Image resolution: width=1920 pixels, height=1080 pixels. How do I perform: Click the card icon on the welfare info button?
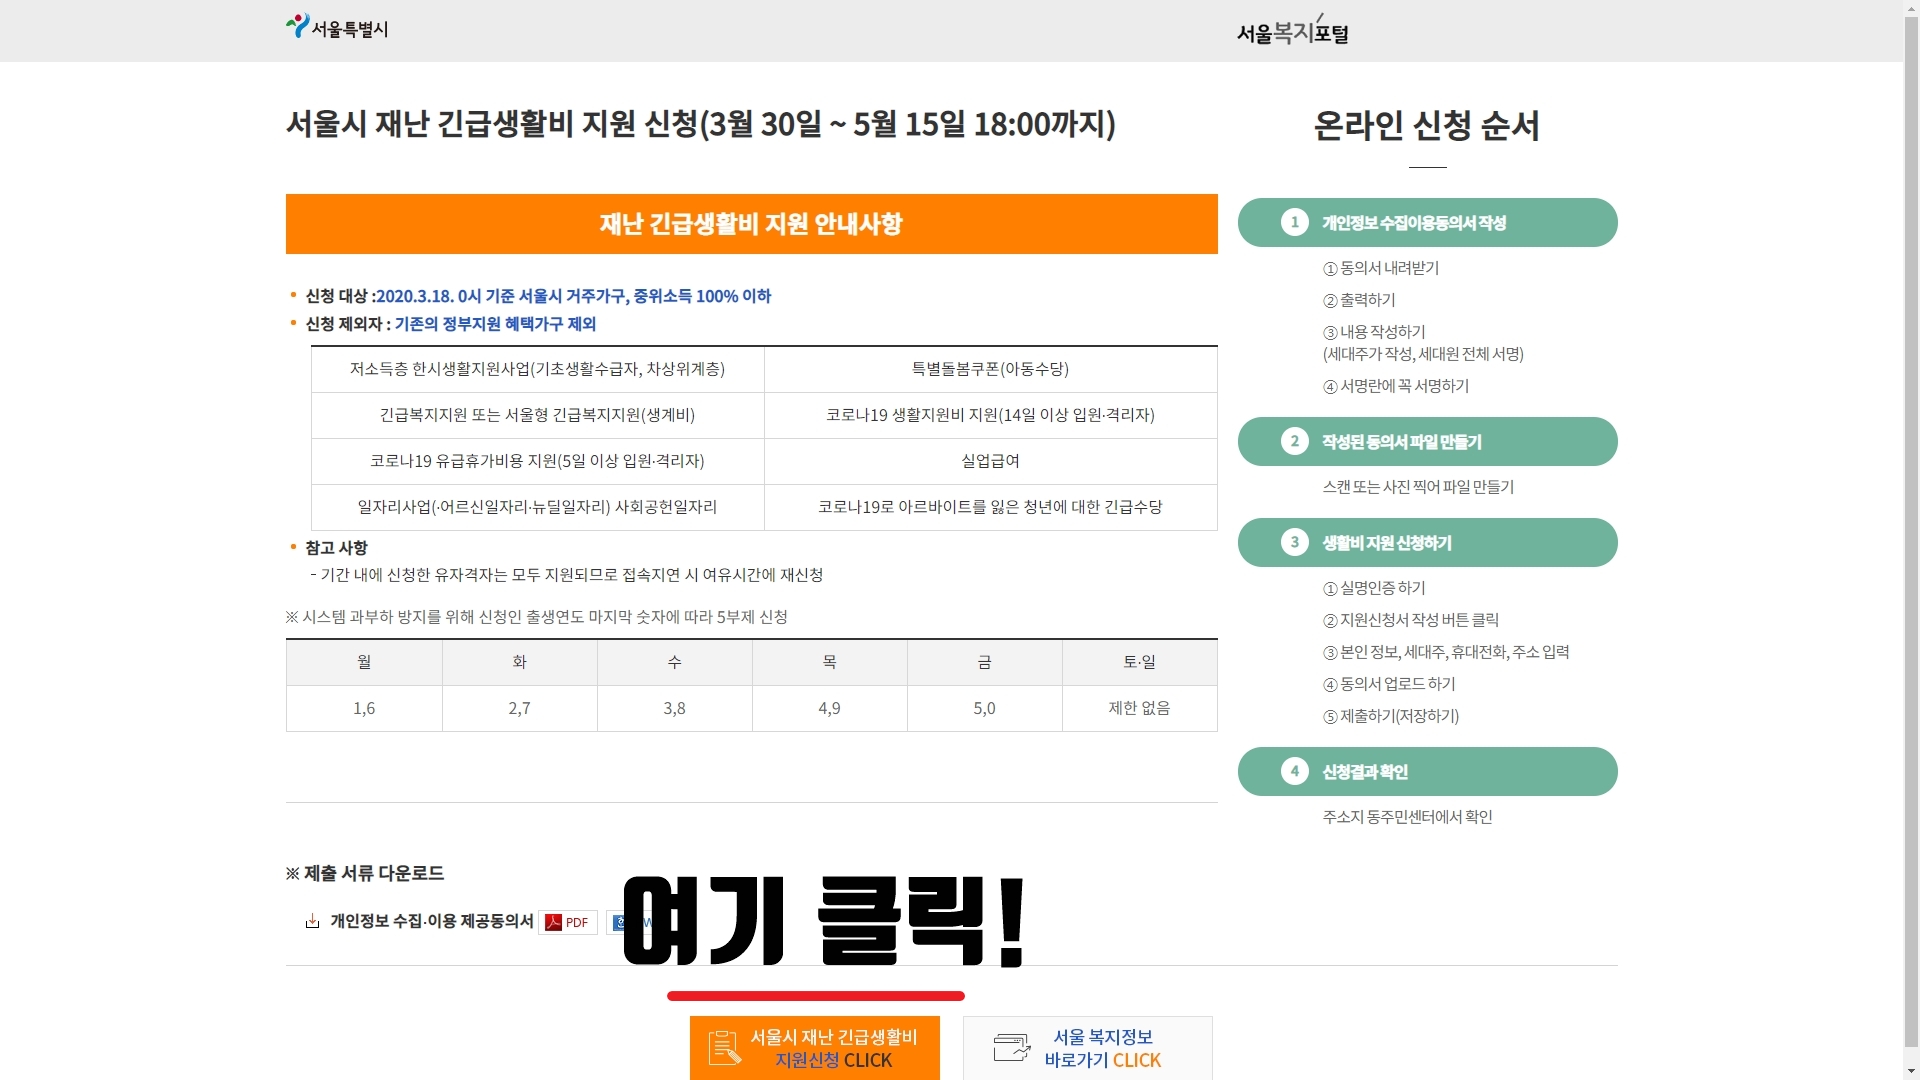1011,1047
